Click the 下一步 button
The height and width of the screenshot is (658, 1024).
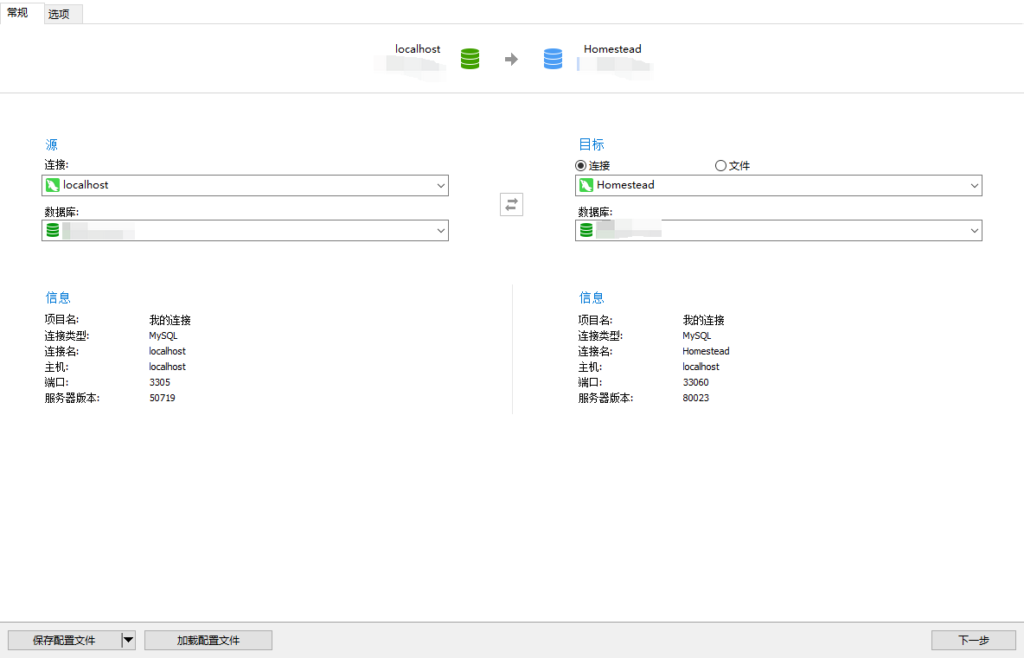974,639
